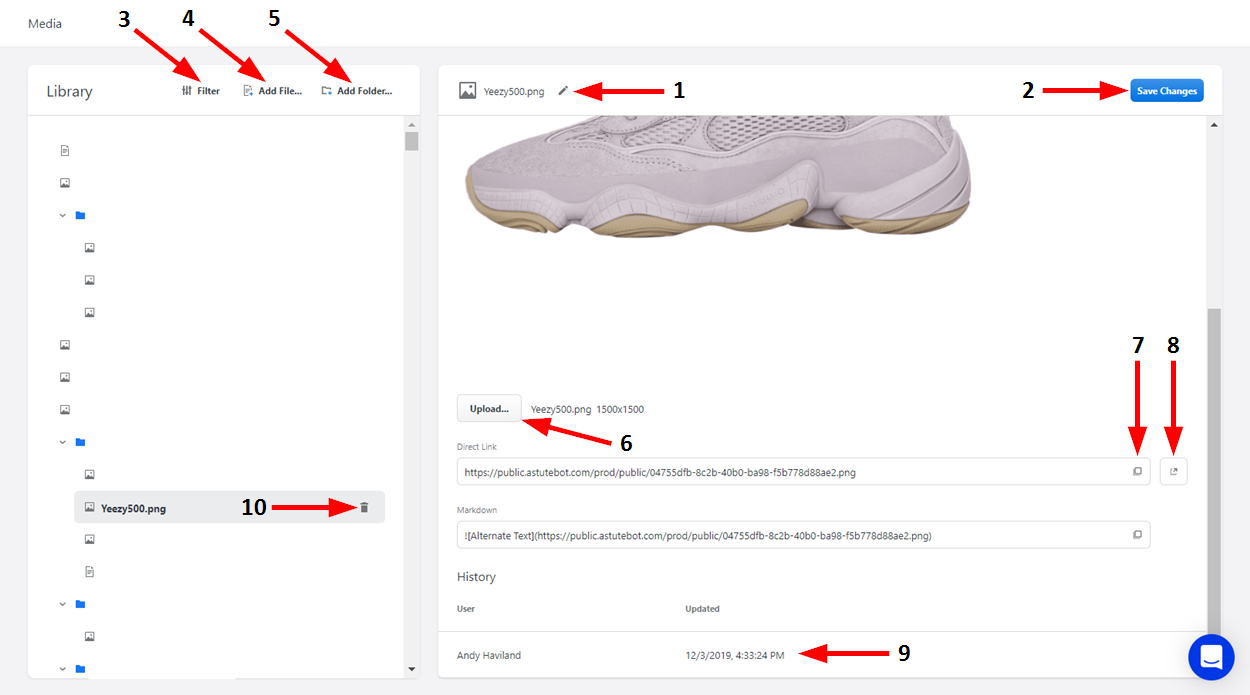Image resolution: width=1250 pixels, height=695 pixels.
Task: Collapse the first folder in the library
Action: point(63,215)
